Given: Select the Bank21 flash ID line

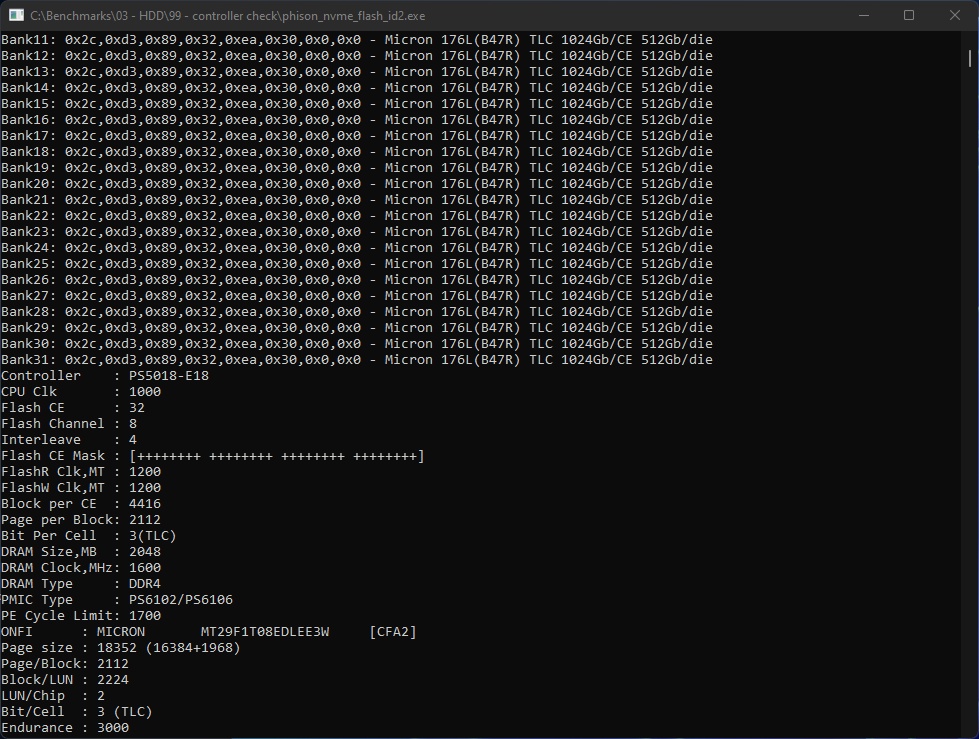Looking at the screenshot, I should point(357,200).
